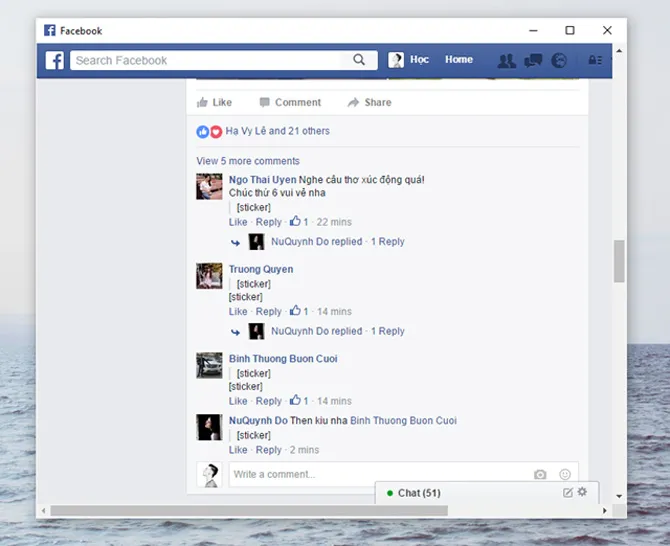The image size is (670, 546).
Task: Maximize the Facebook window
Action: (570, 30)
